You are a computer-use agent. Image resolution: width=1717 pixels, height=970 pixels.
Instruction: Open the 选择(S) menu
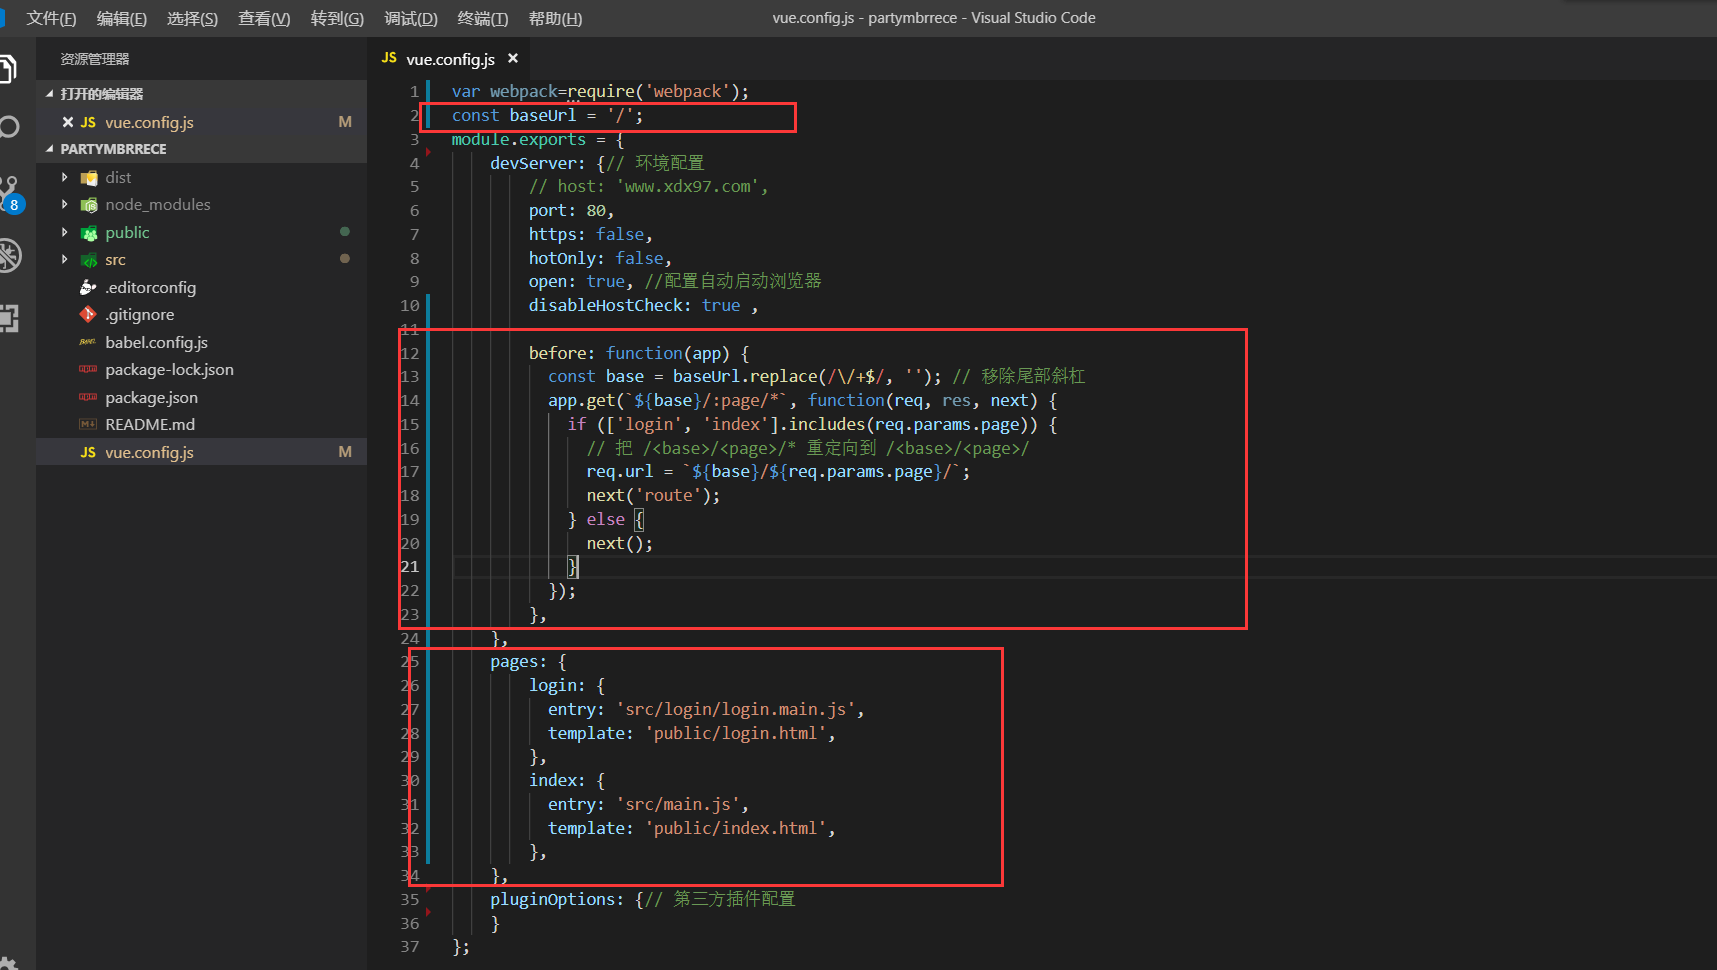click(192, 18)
